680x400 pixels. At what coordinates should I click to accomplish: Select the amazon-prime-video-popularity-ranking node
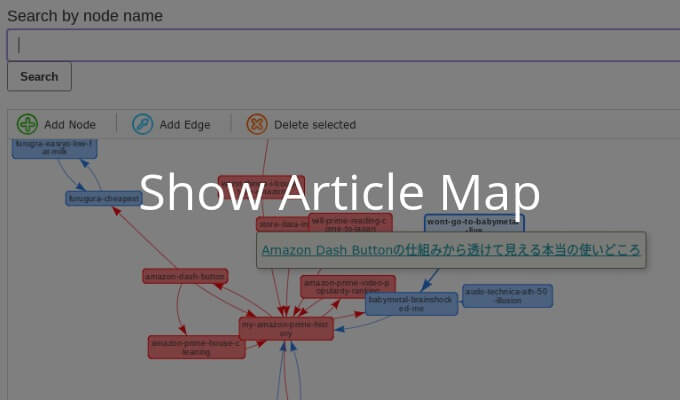pos(348,286)
